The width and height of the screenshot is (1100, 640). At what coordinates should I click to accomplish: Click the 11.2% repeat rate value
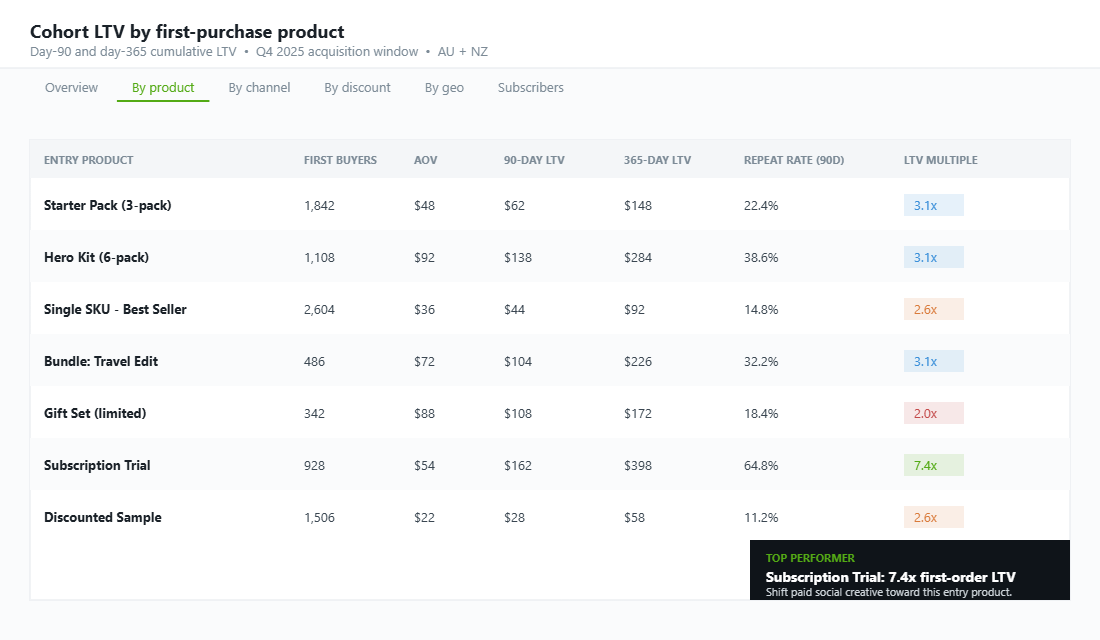(761, 517)
